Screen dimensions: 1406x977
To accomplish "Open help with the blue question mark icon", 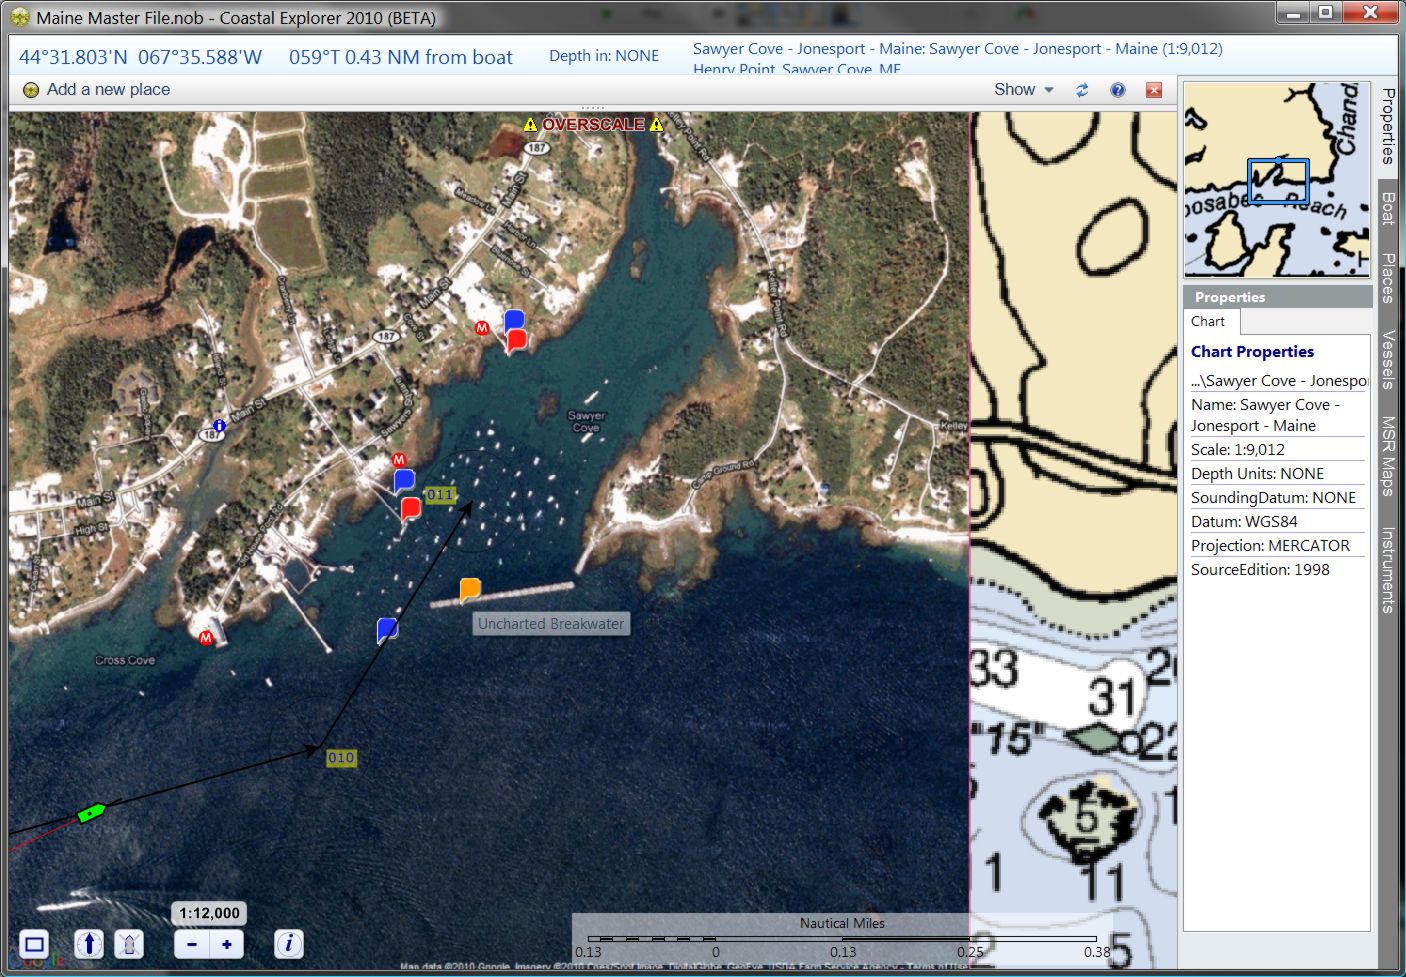I will tap(1118, 90).
